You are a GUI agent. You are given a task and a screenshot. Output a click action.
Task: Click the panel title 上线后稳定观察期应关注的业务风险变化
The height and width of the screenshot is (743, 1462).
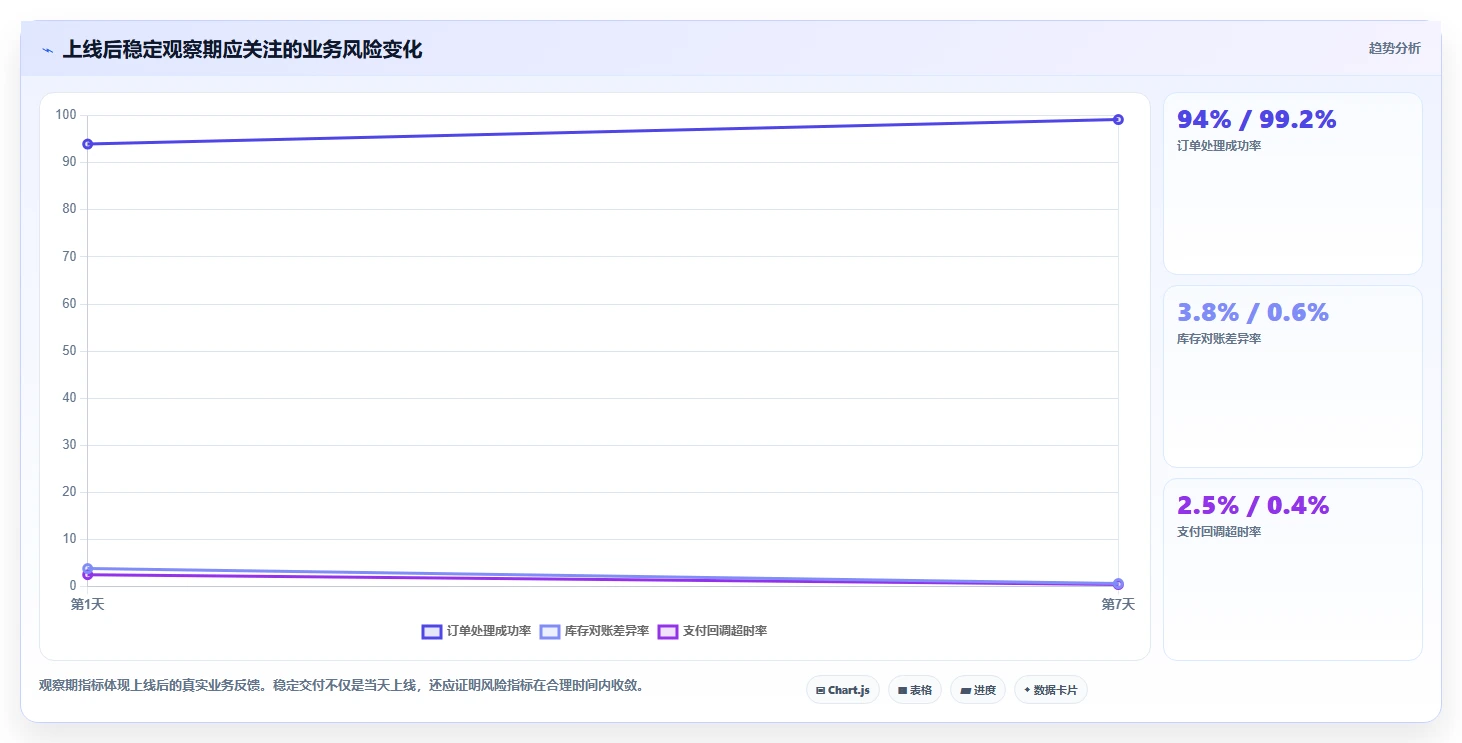click(x=242, y=50)
